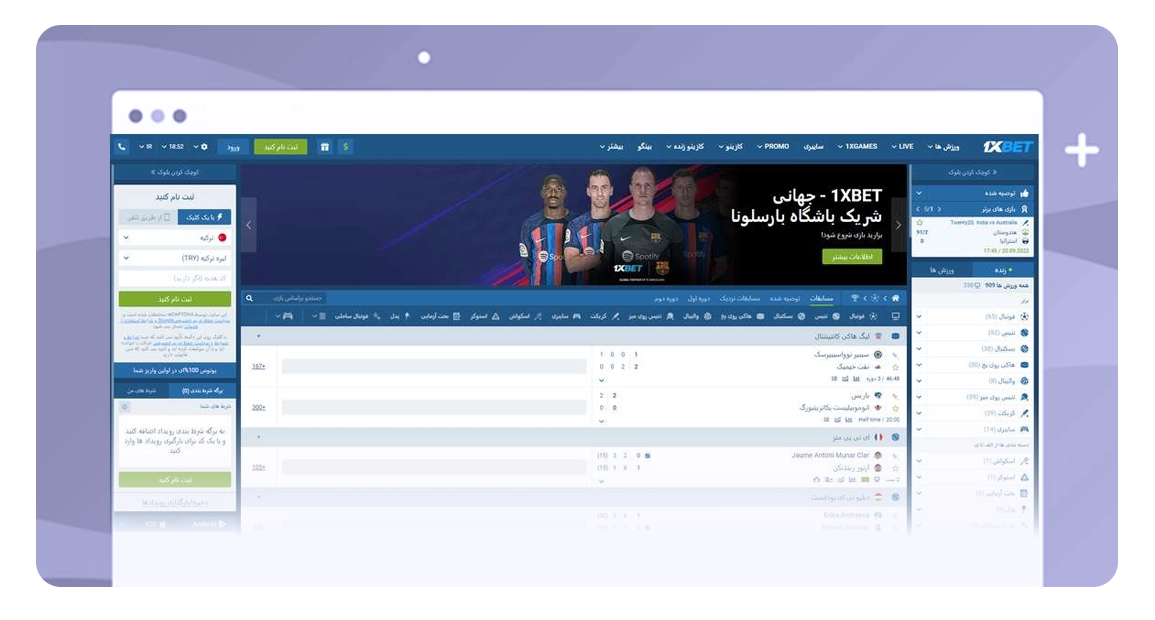Image resolution: width=1155 pixels, height=620 pixels.
Task: Open the gift bonus icon
Action: [325, 147]
